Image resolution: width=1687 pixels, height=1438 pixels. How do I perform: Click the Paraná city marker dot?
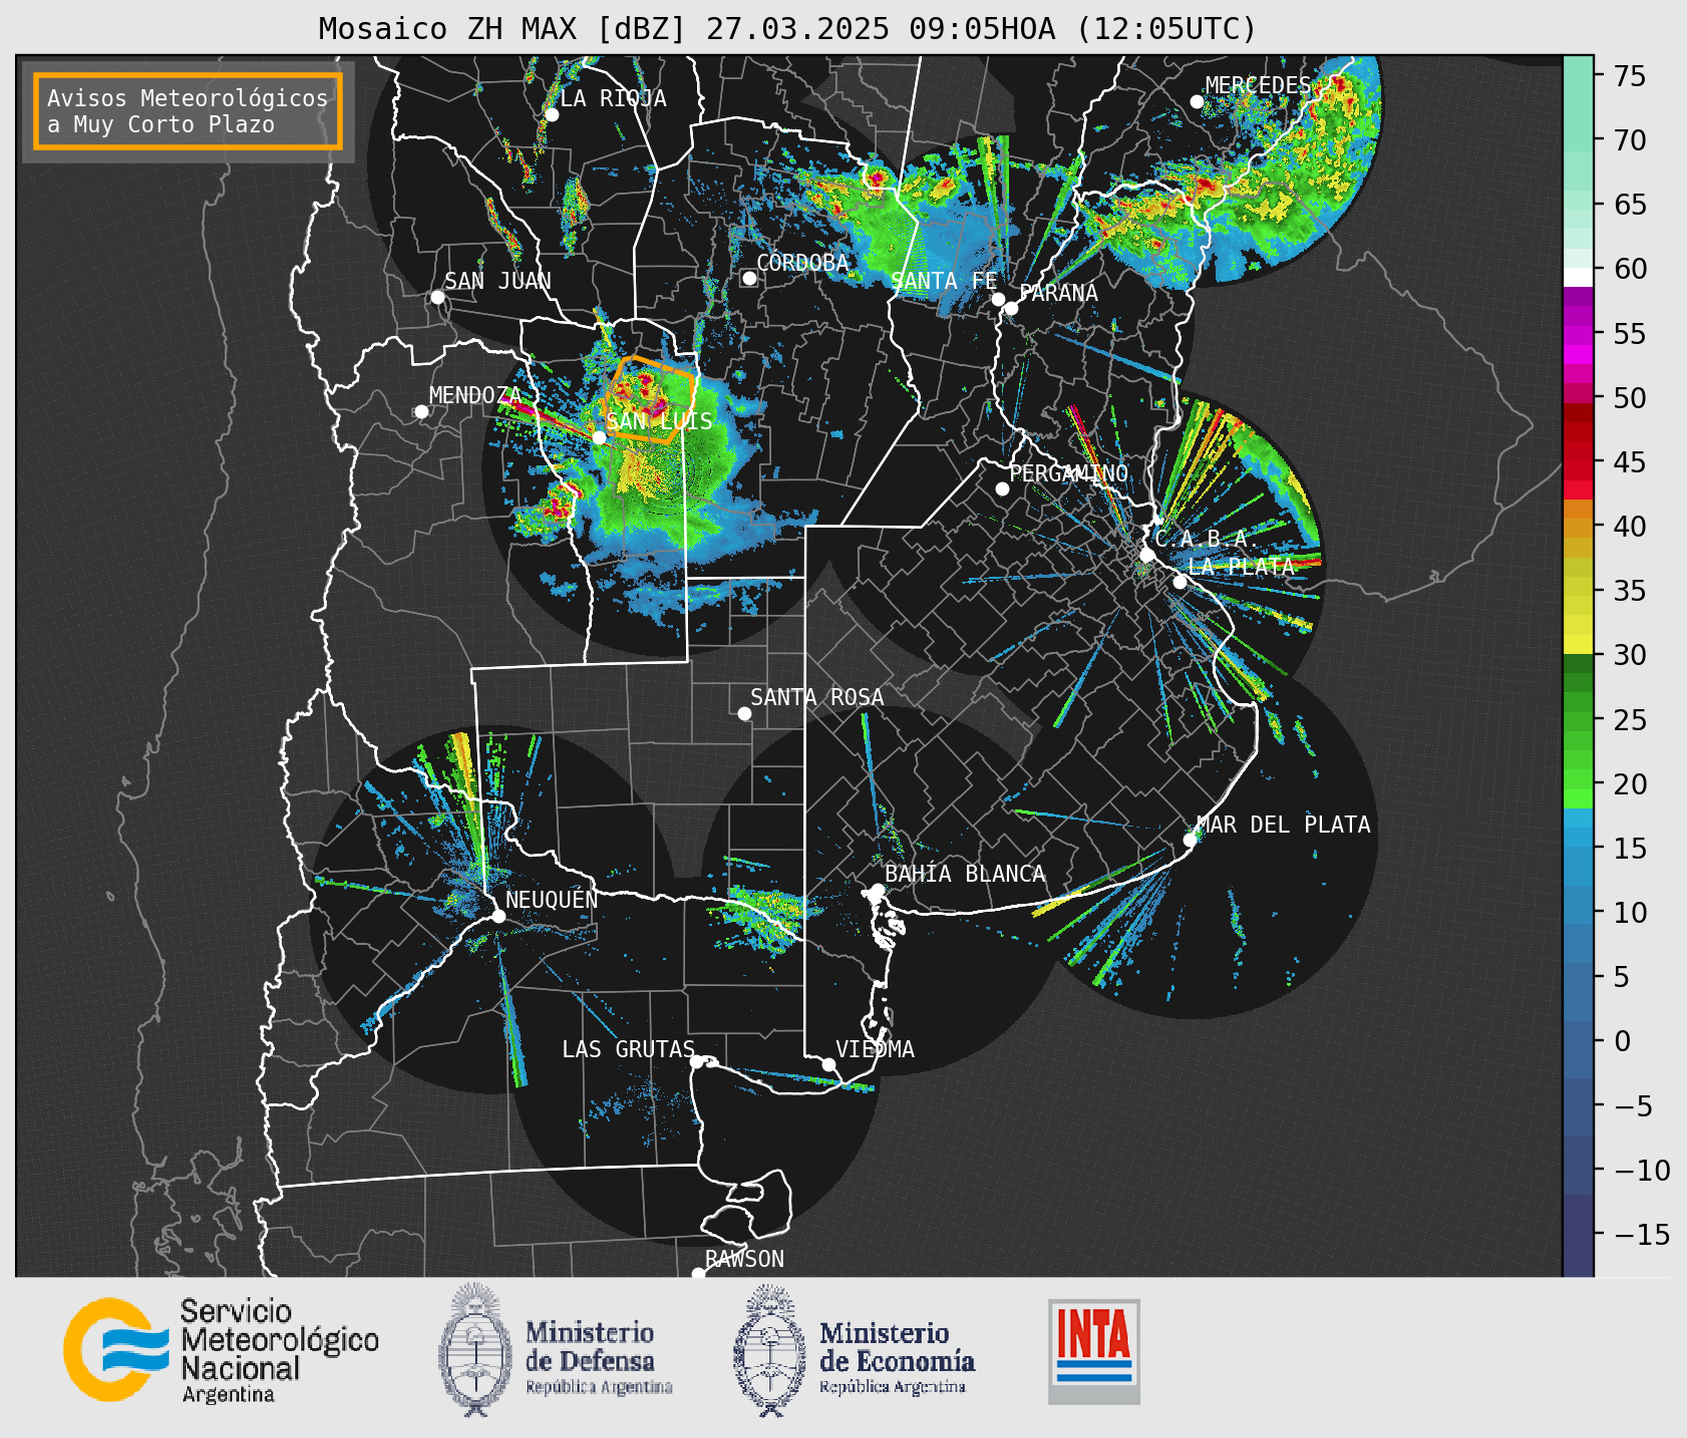click(x=1011, y=308)
